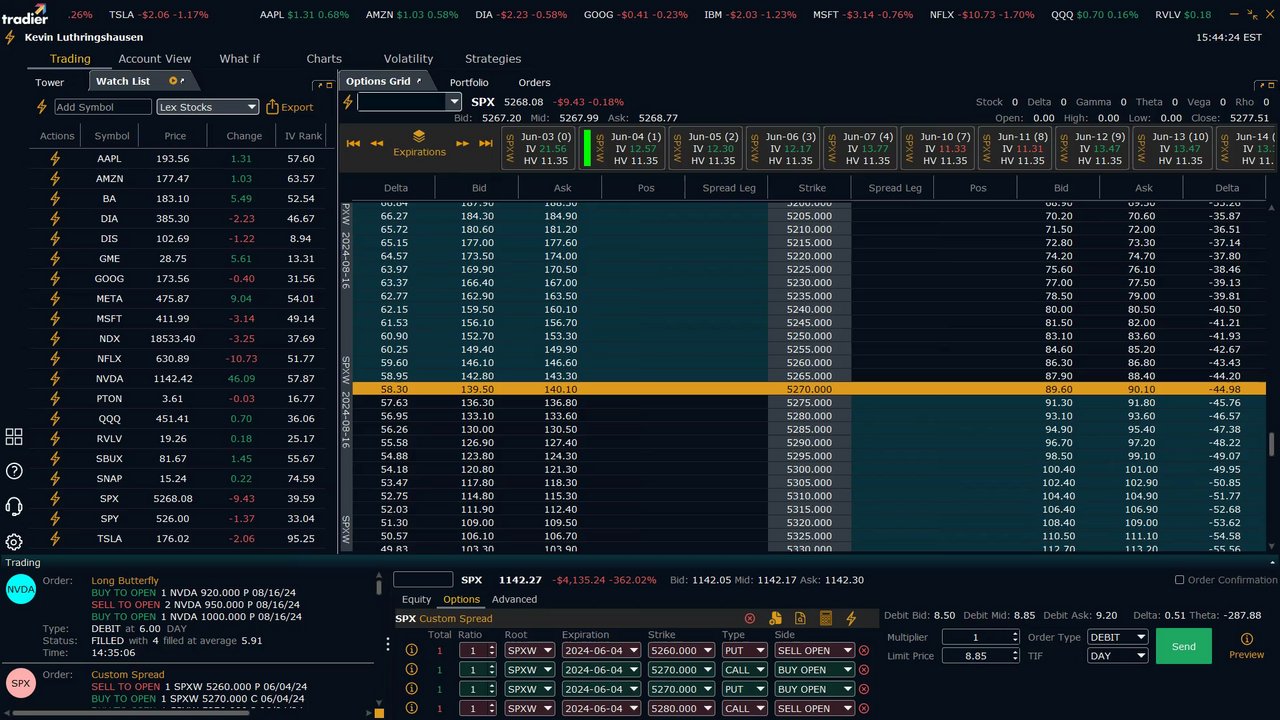Select the Equity order tab
The width and height of the screenshot is (1280, 720).
(x=416, y=600)
